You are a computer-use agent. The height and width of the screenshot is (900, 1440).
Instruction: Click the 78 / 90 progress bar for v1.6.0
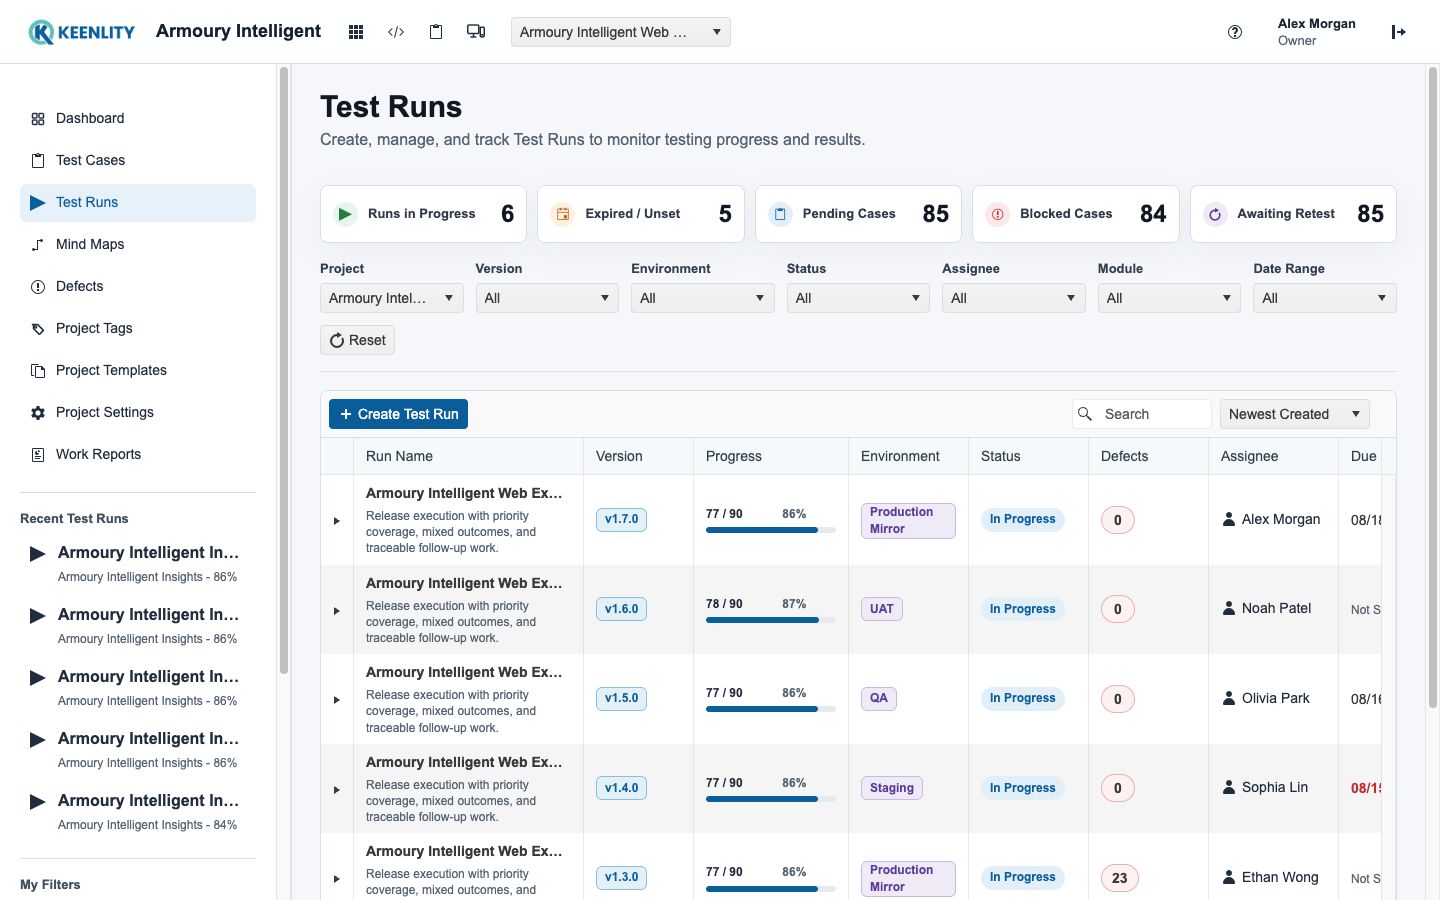771,620
